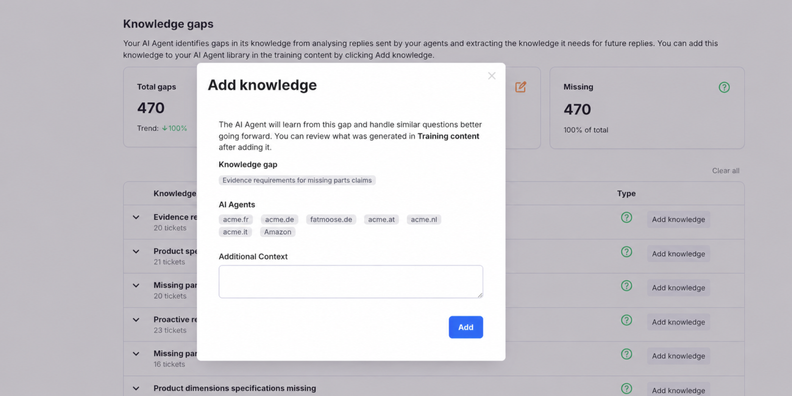Click the '100% of total' text

[x=586, y=130]
